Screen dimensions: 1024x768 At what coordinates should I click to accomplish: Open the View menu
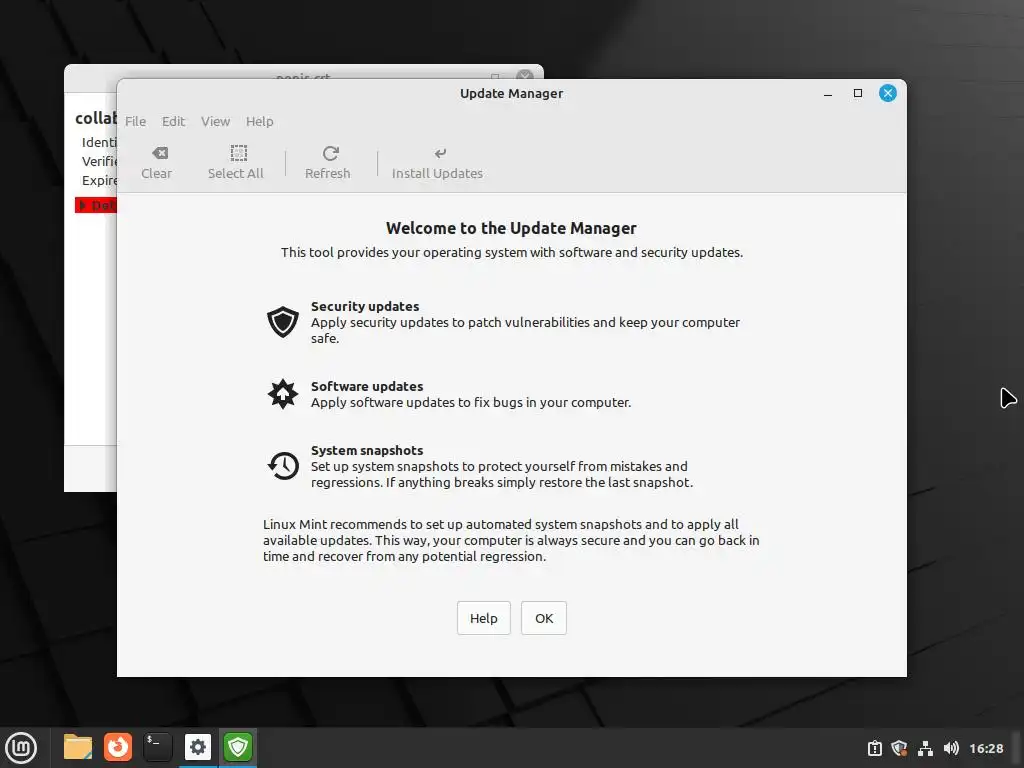[215, 121]
